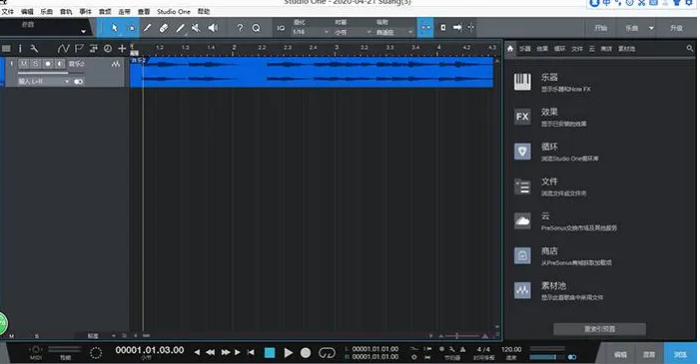Switch to the 循环 browser tab
700x364 pixels.
click(x=559, y=49)
